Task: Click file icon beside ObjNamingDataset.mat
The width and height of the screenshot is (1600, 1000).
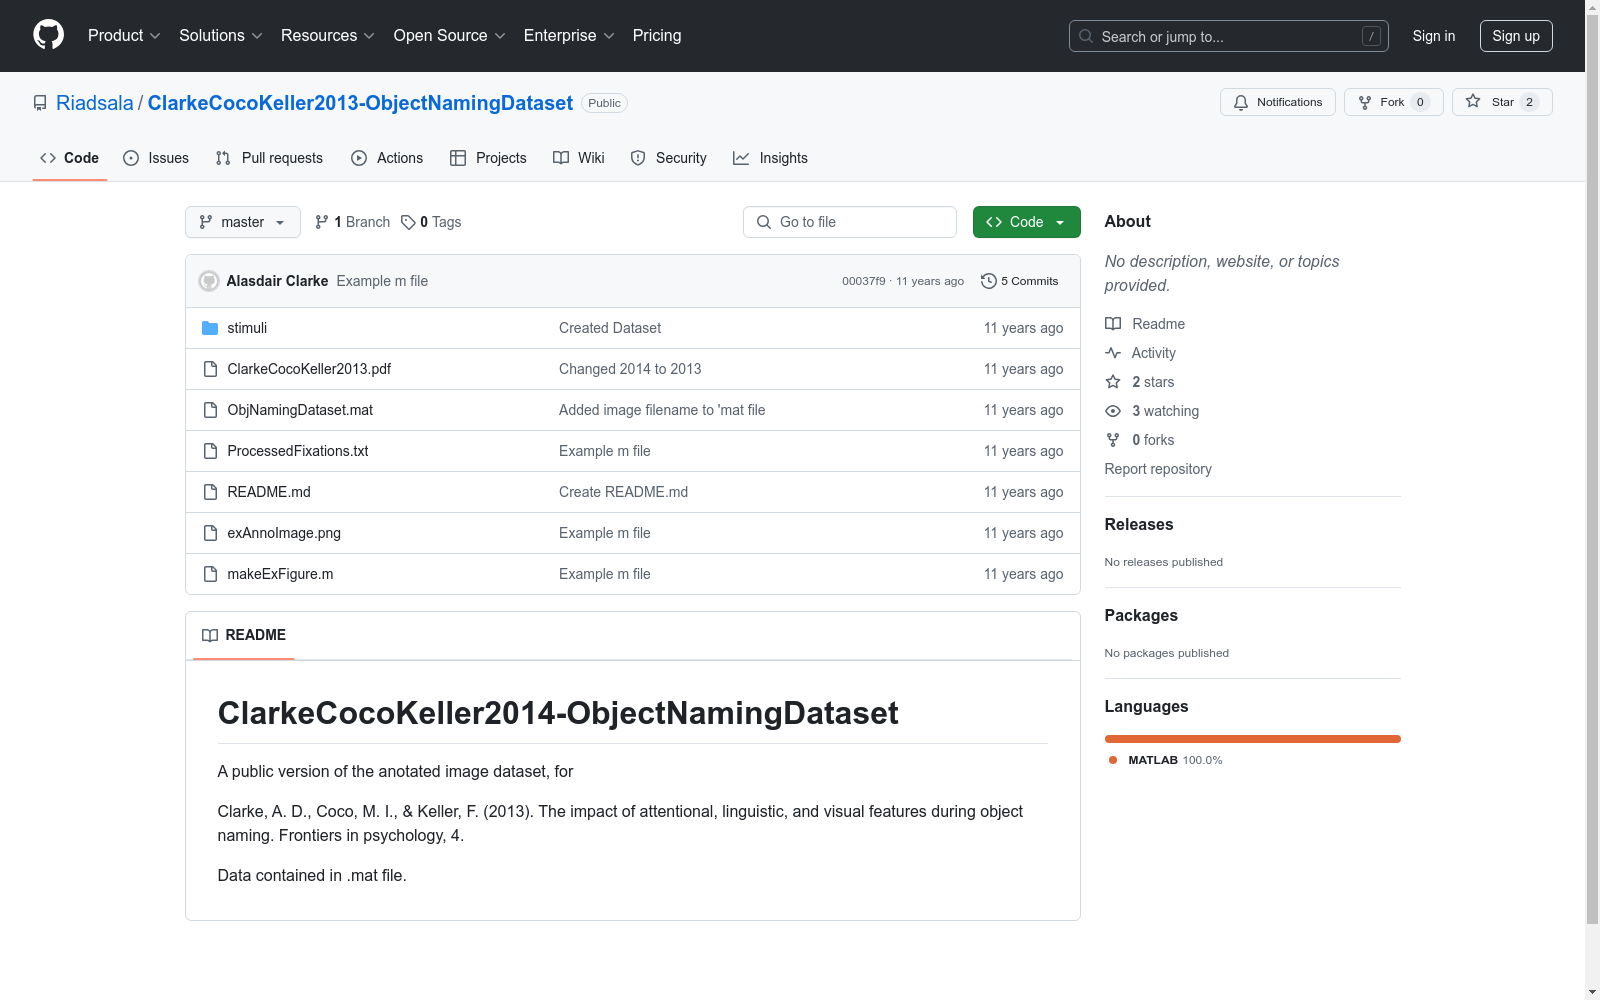Action: tap(210, 410)
